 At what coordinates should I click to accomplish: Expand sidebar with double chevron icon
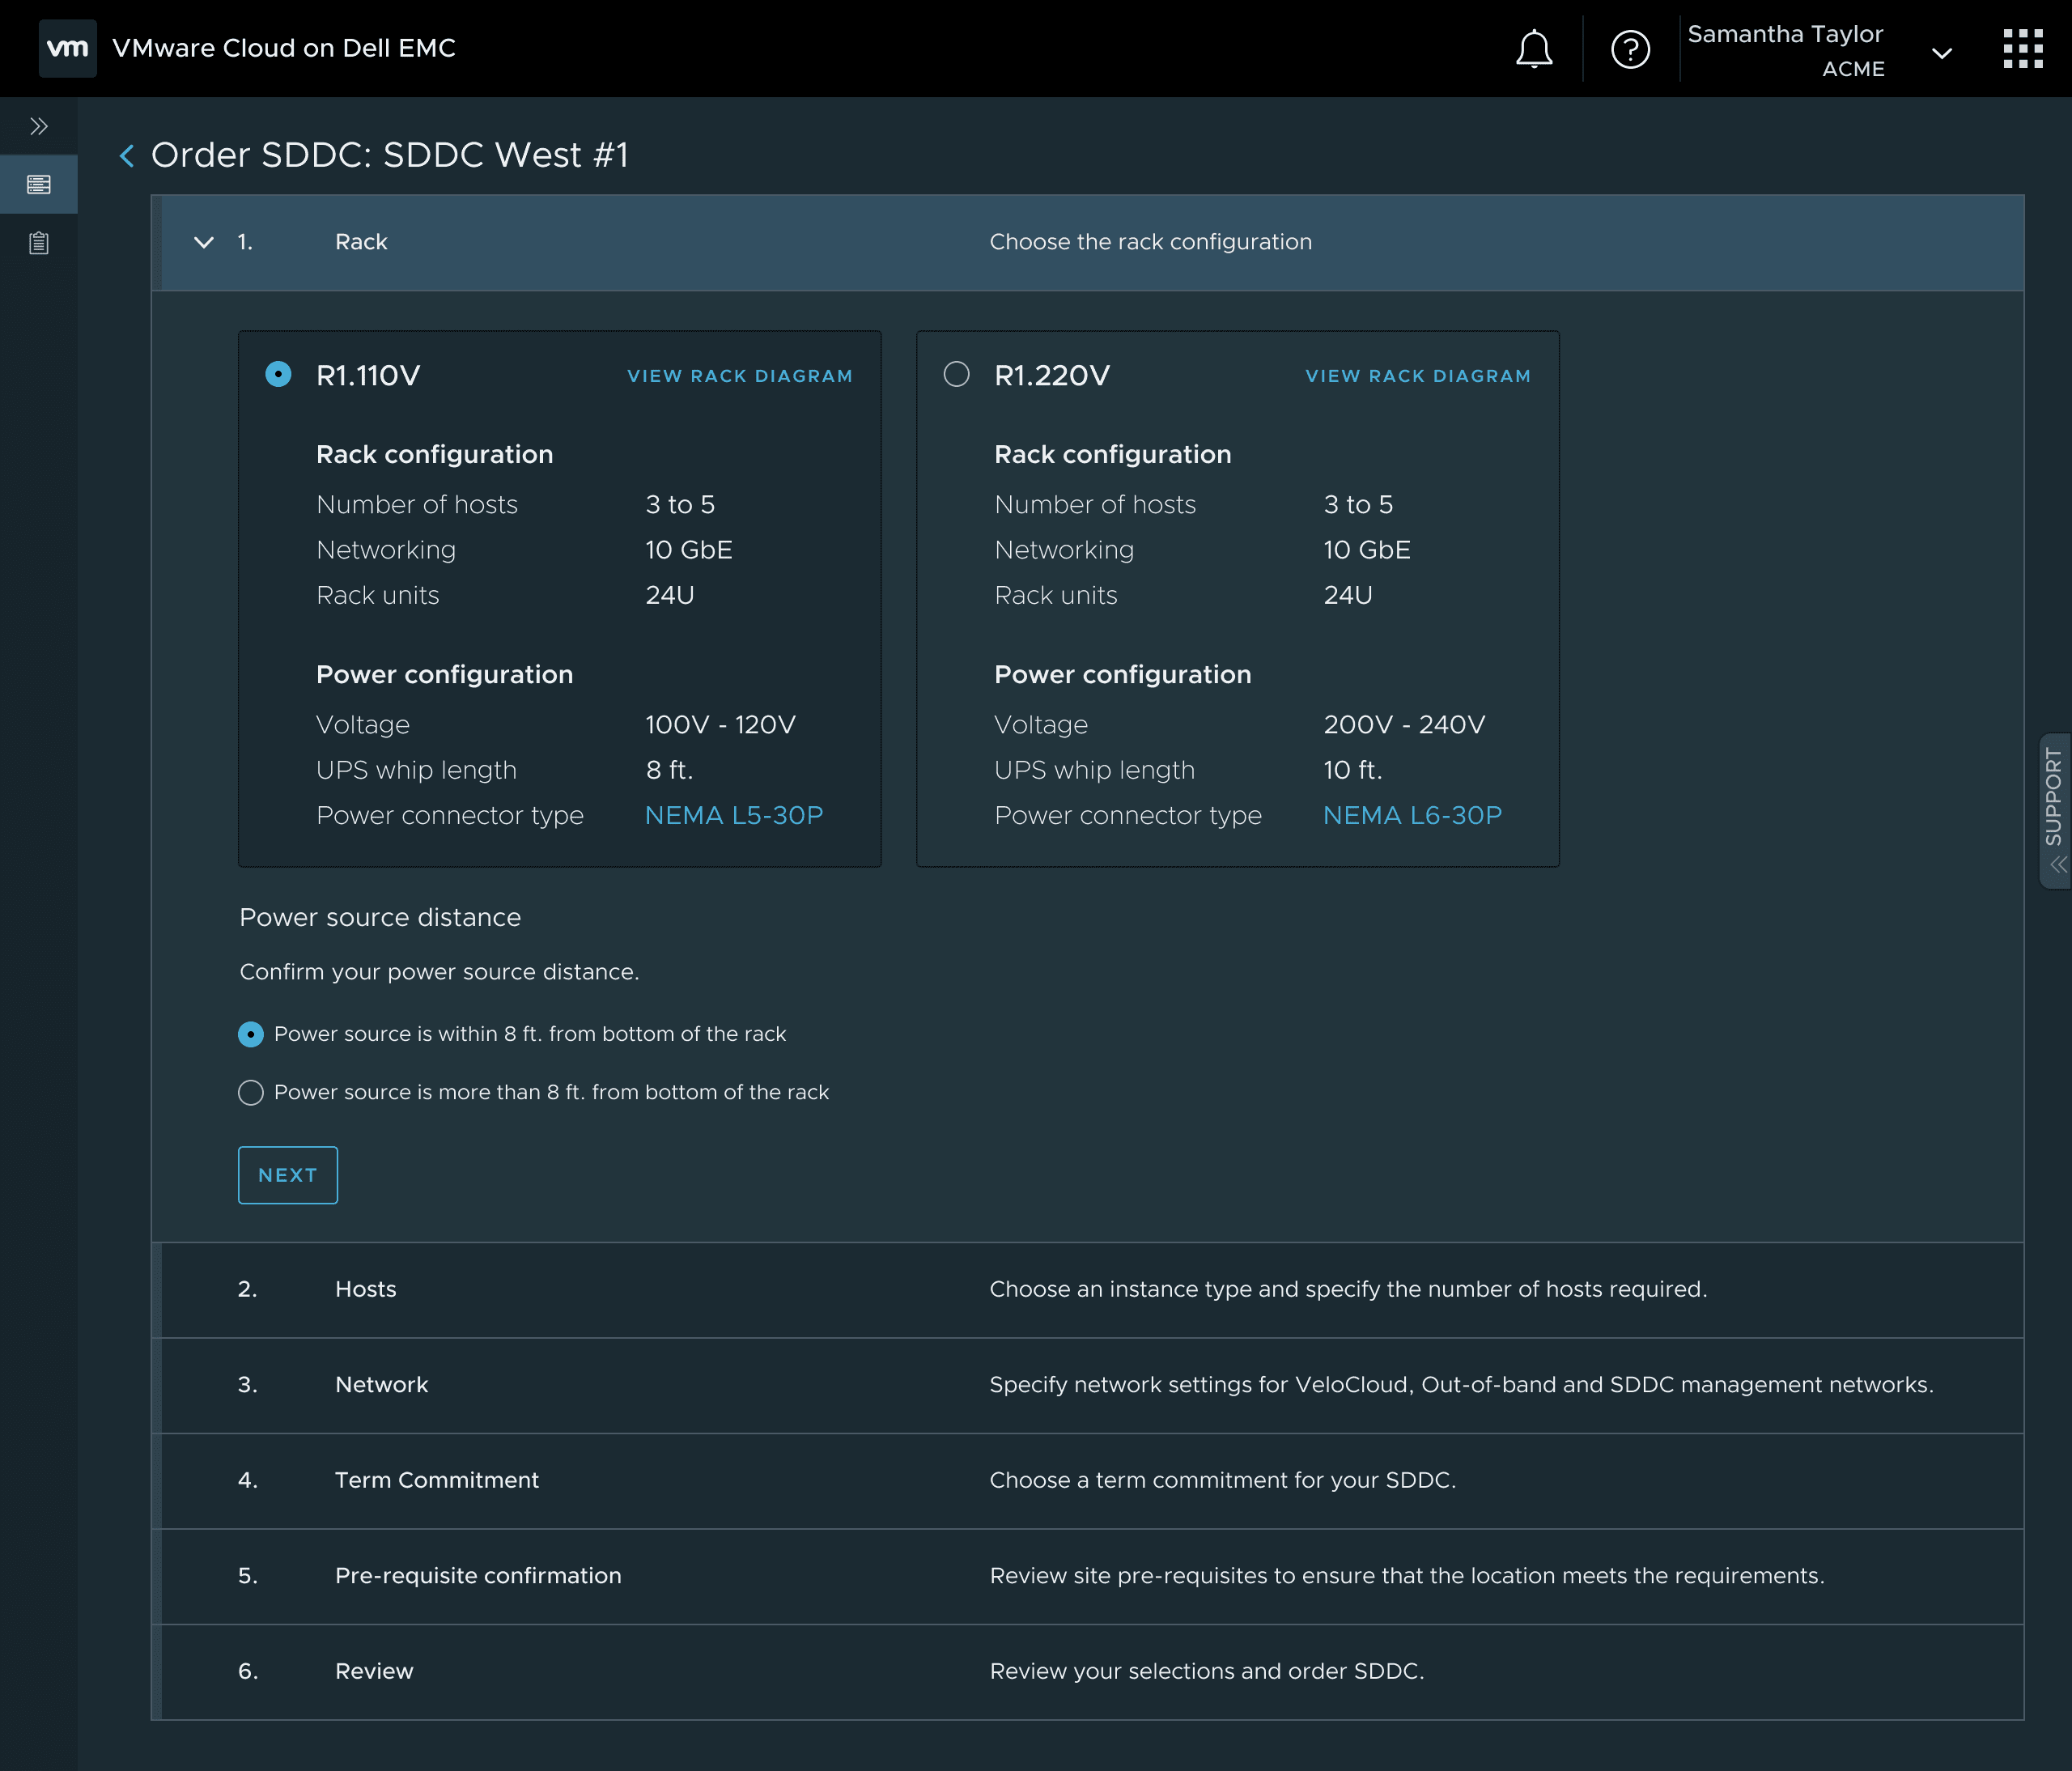click(39, 126)
